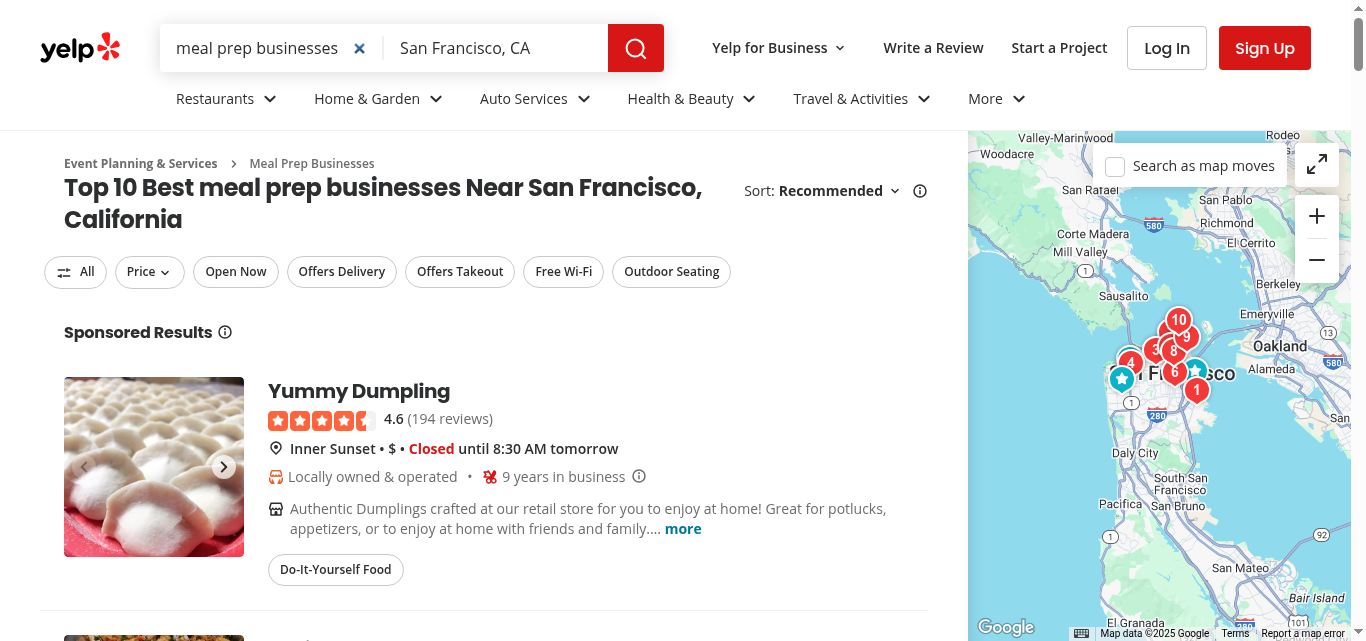Click the '4.6 (194 reviews)' rating text
Viewport: 1366px width, 641px height.
(438, 419)
